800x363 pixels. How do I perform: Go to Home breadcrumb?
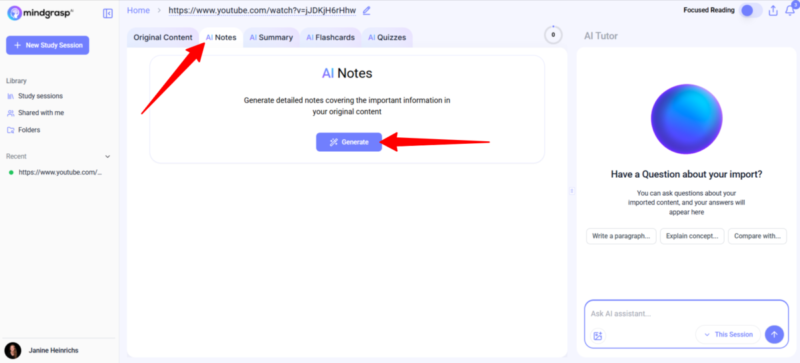coord(138,10)
